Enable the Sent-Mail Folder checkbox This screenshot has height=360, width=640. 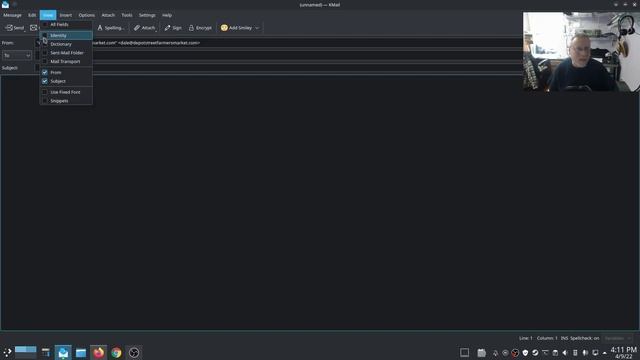pyautogui.click(x=45, y=53)
